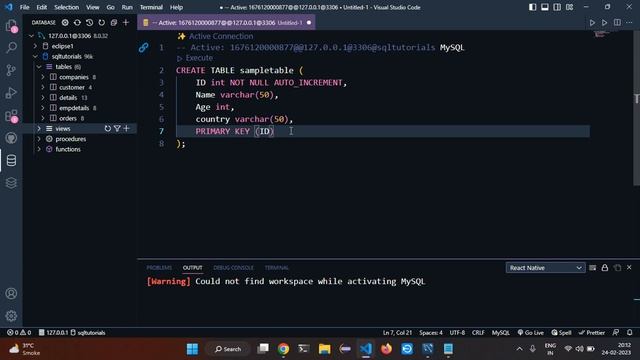Collapse the sqltutorials database node

[x=35, y=56]
